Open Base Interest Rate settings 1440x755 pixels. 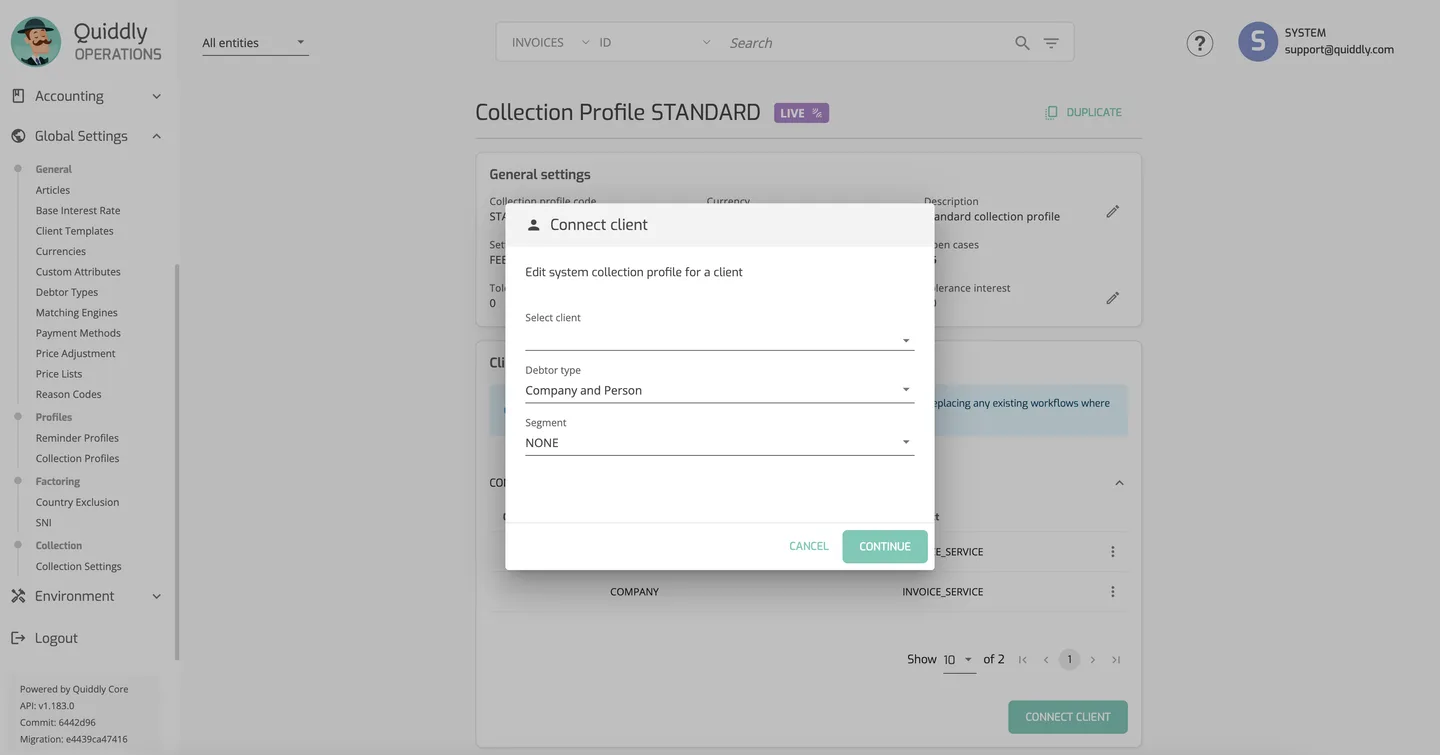pos(78,211)
